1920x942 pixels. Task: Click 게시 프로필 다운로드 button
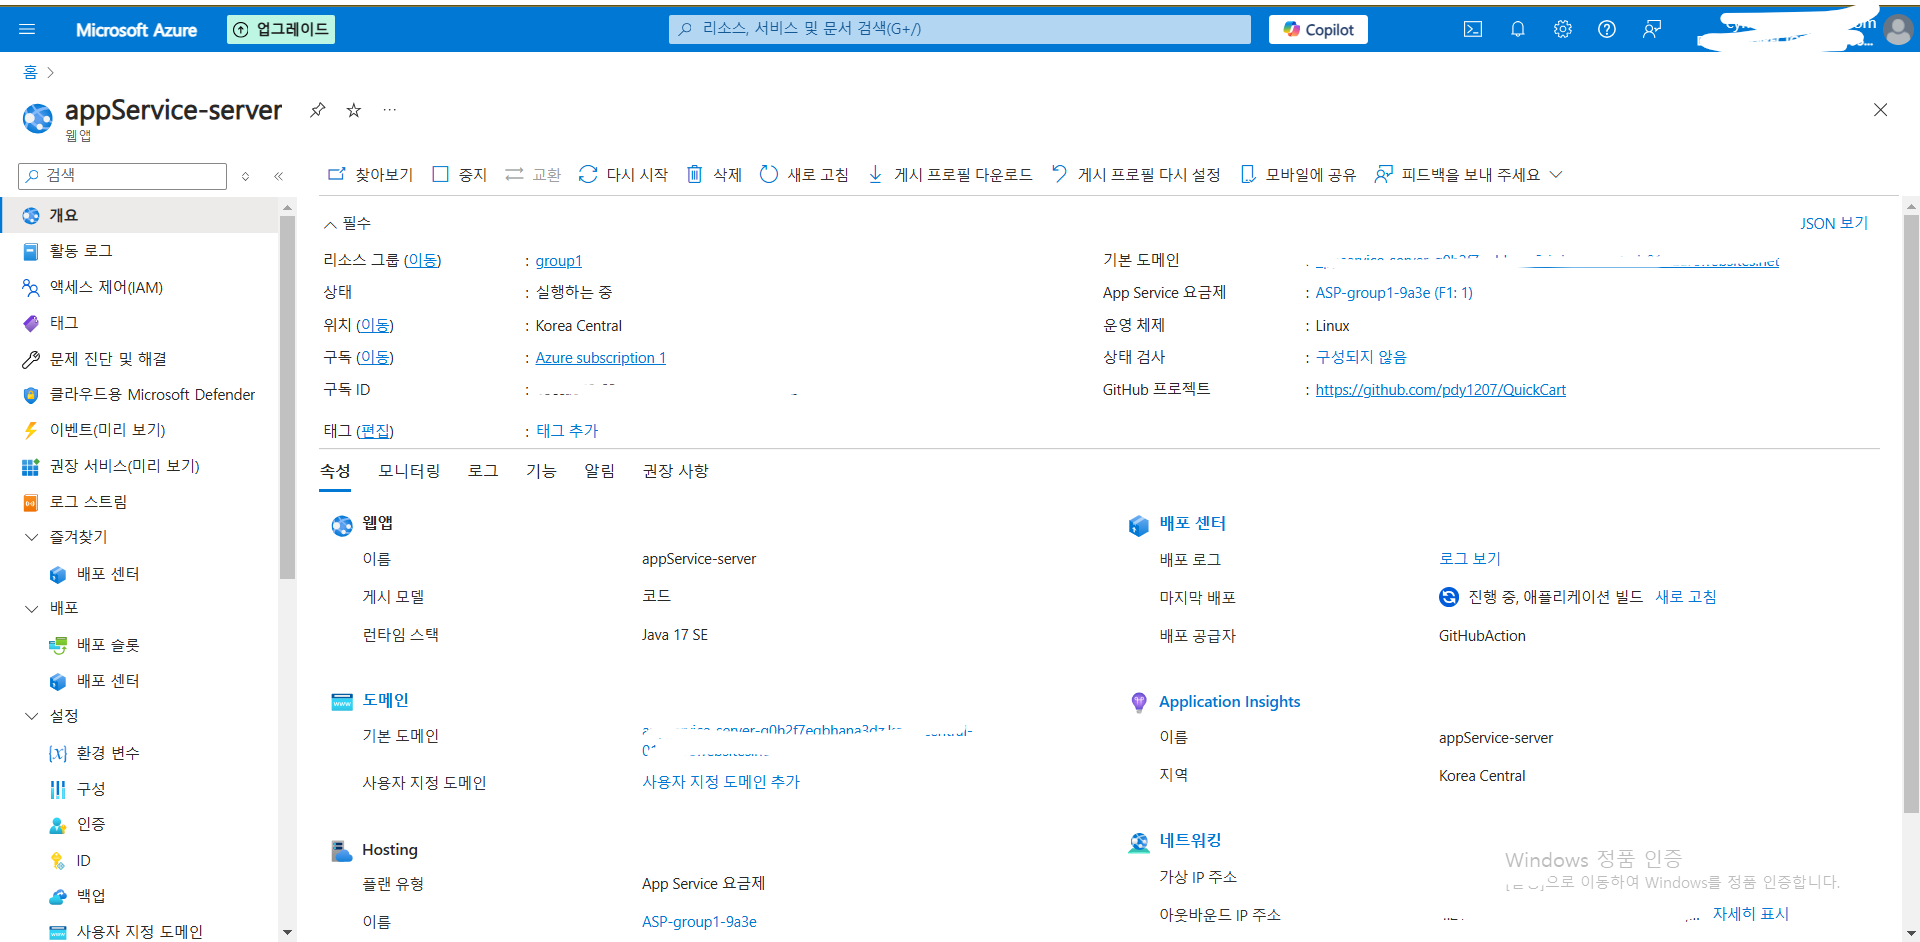[x=949, y=174]
